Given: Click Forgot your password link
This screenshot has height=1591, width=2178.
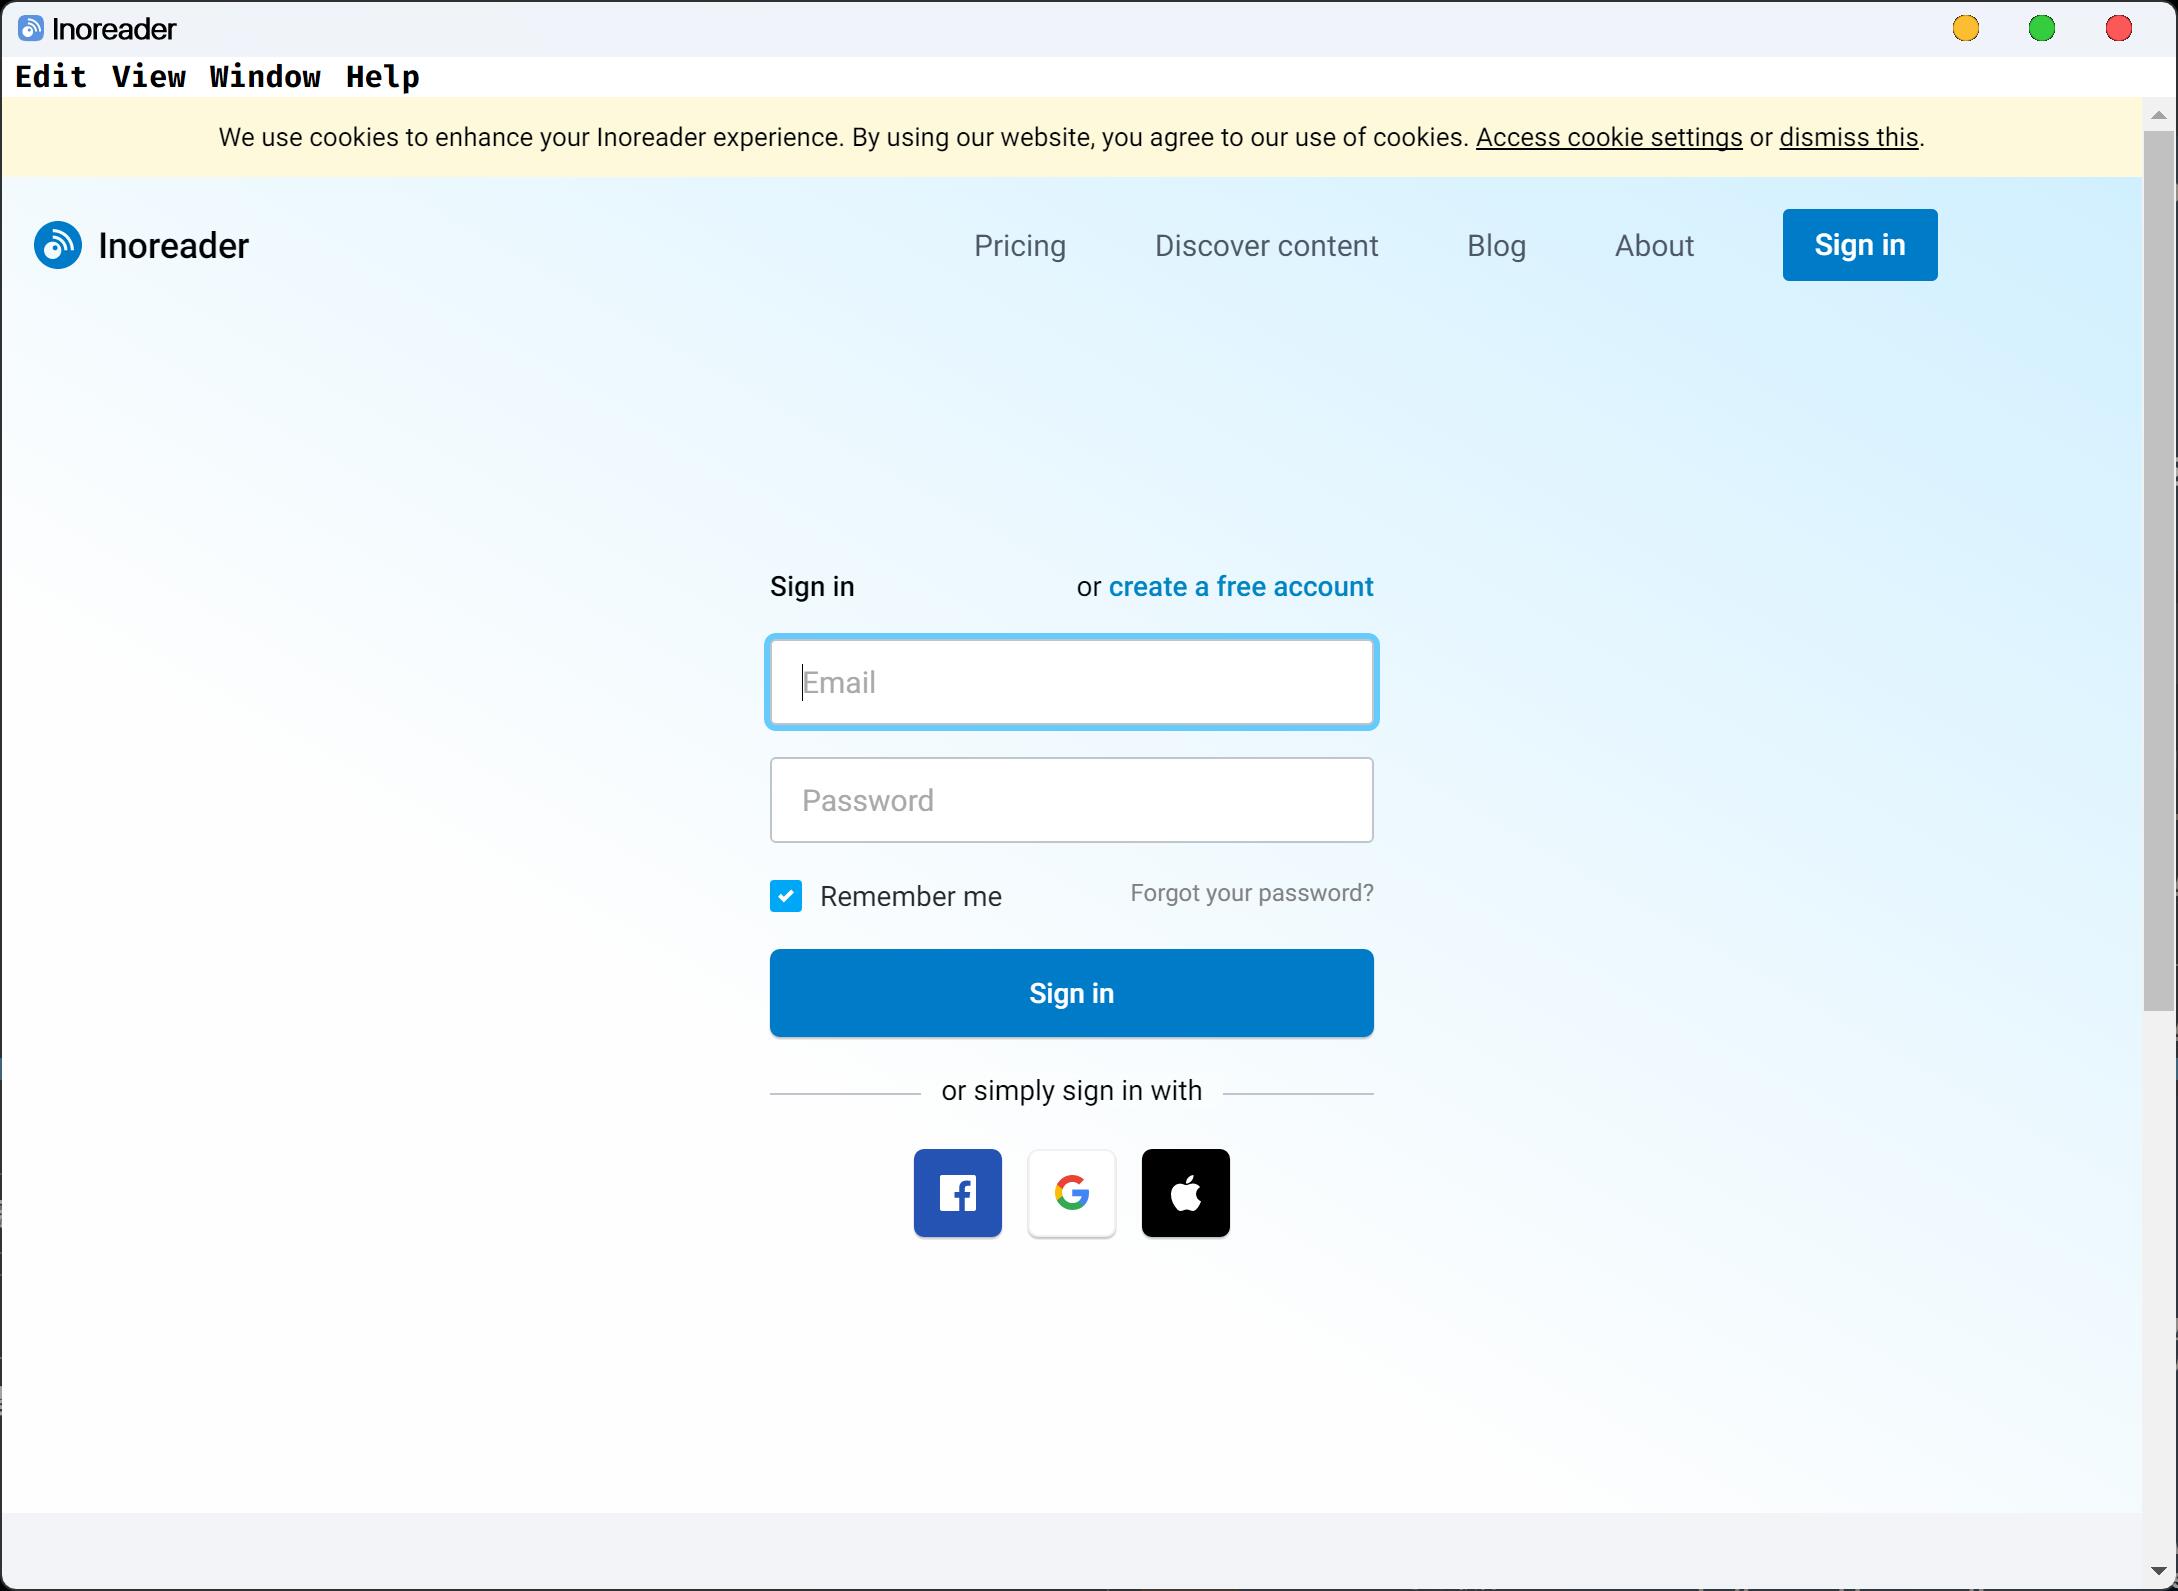Looking at the screenshot, I should (x=1251, y=893).
